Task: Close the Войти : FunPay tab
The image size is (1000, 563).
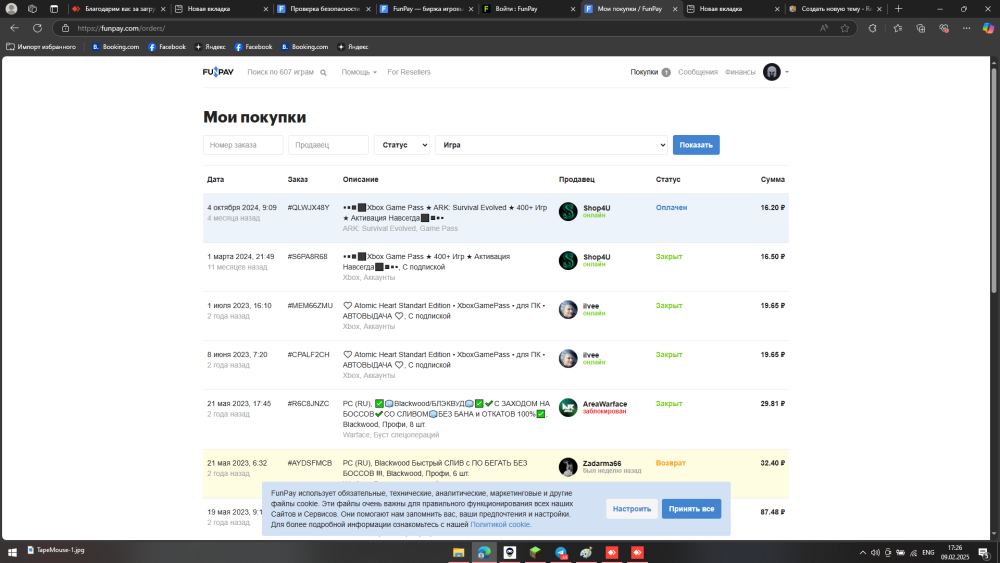Action: tap(572, 9)
